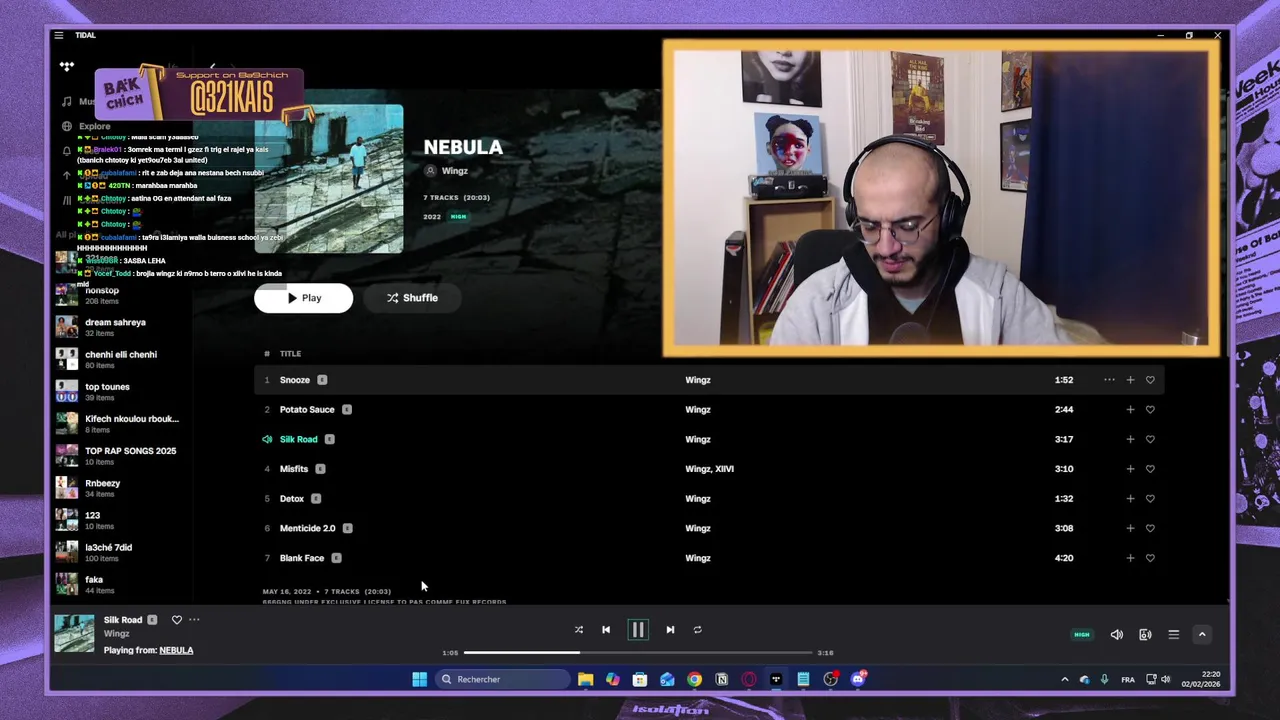The height and width of the screenshot is (720, 1280).
Task: Open XIIVI artist from Misfits row
Action: tap(724, 469)
